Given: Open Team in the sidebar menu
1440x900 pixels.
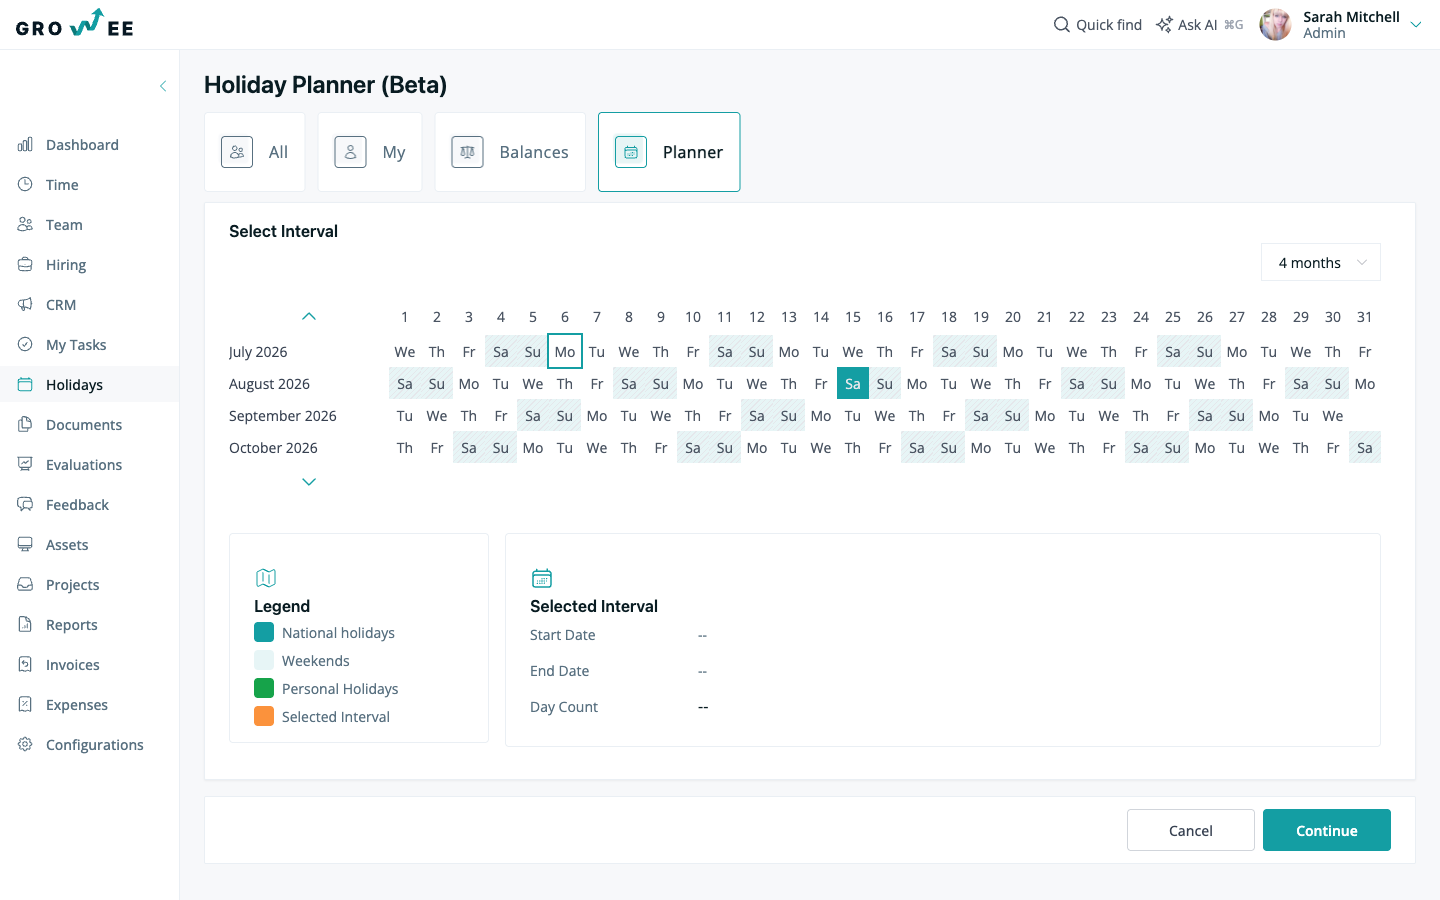Looking at the screenshot, I should click(x=90, y=225).
